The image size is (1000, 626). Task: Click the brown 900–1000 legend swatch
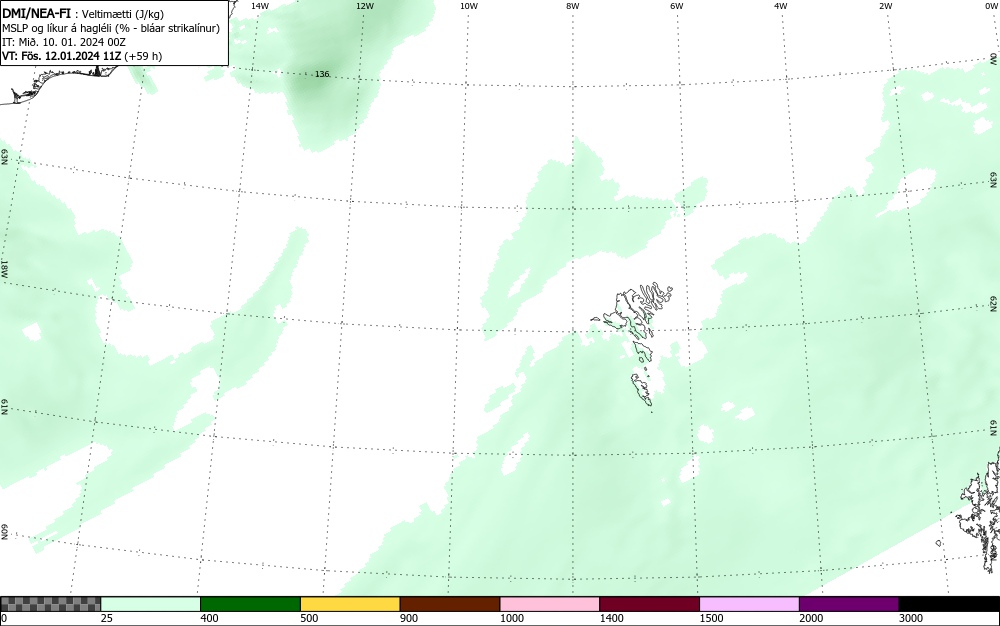(450, 604)
